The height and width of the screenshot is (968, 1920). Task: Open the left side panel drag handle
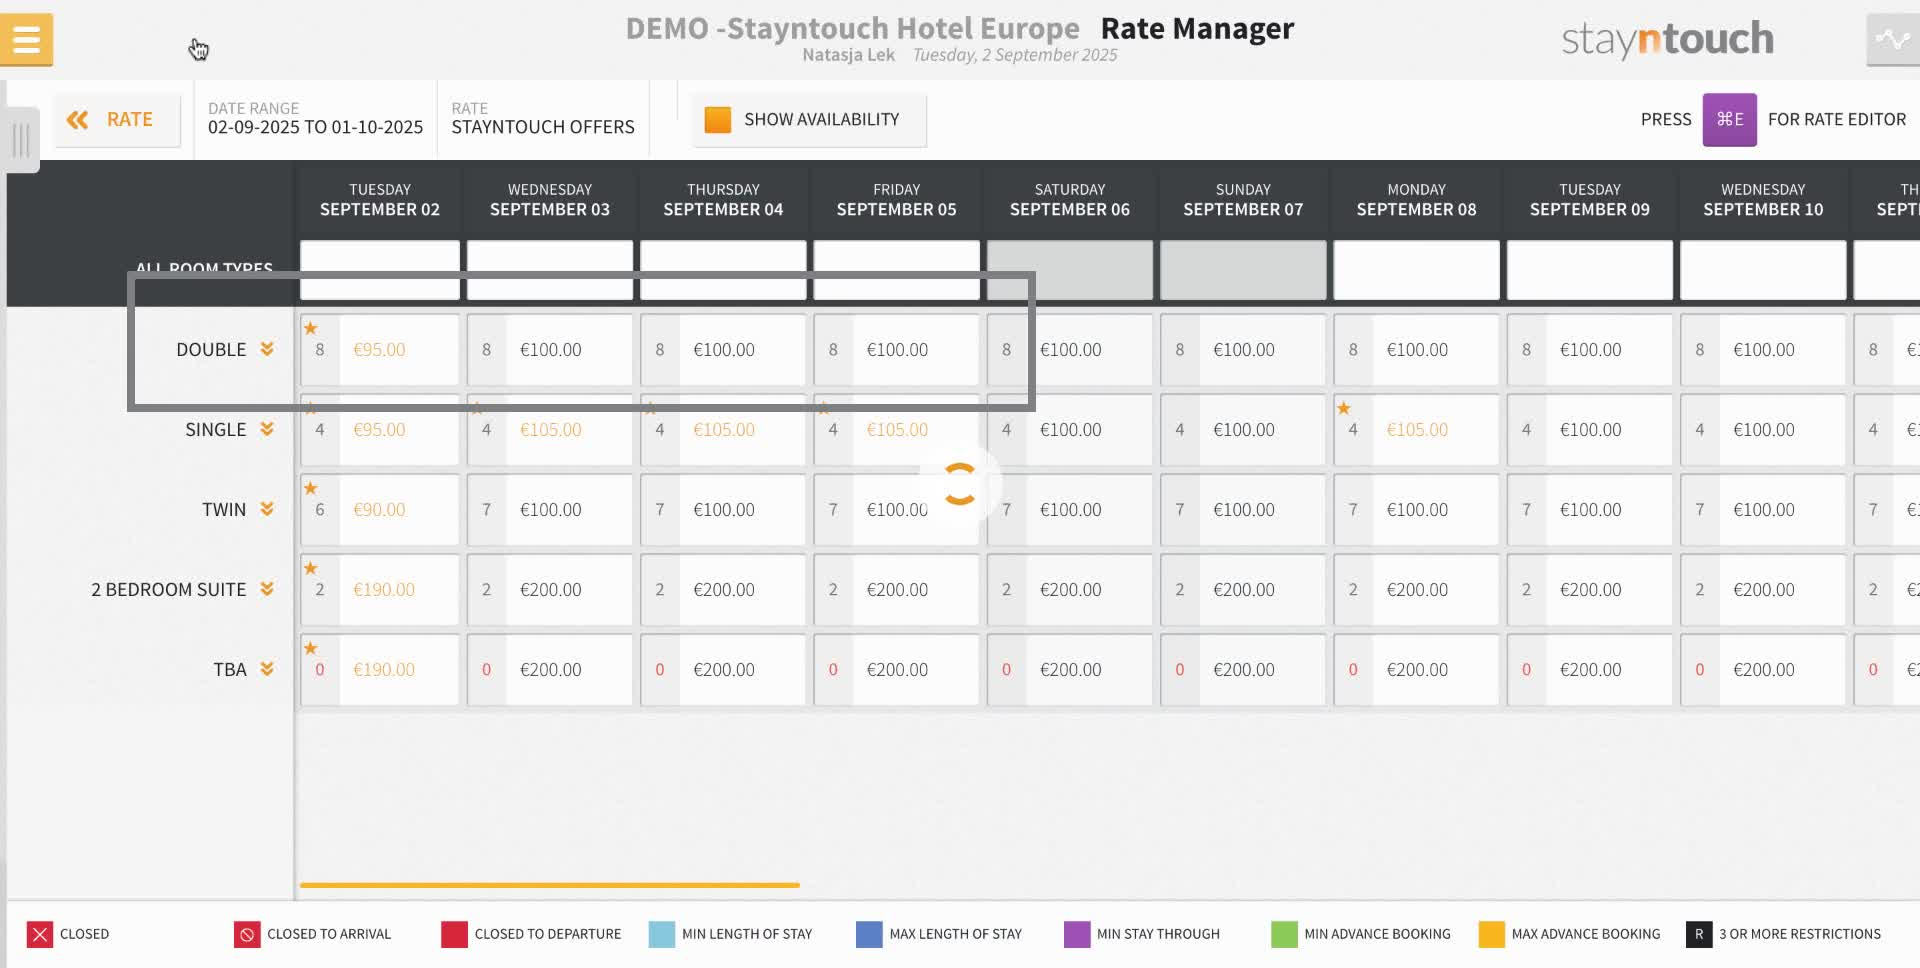20,140
